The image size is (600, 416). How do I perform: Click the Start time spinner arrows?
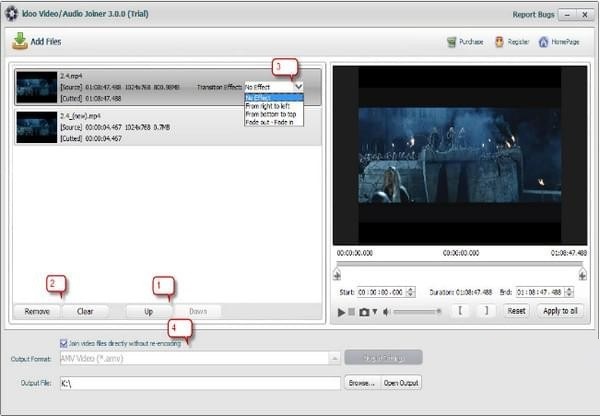point(411,292)
